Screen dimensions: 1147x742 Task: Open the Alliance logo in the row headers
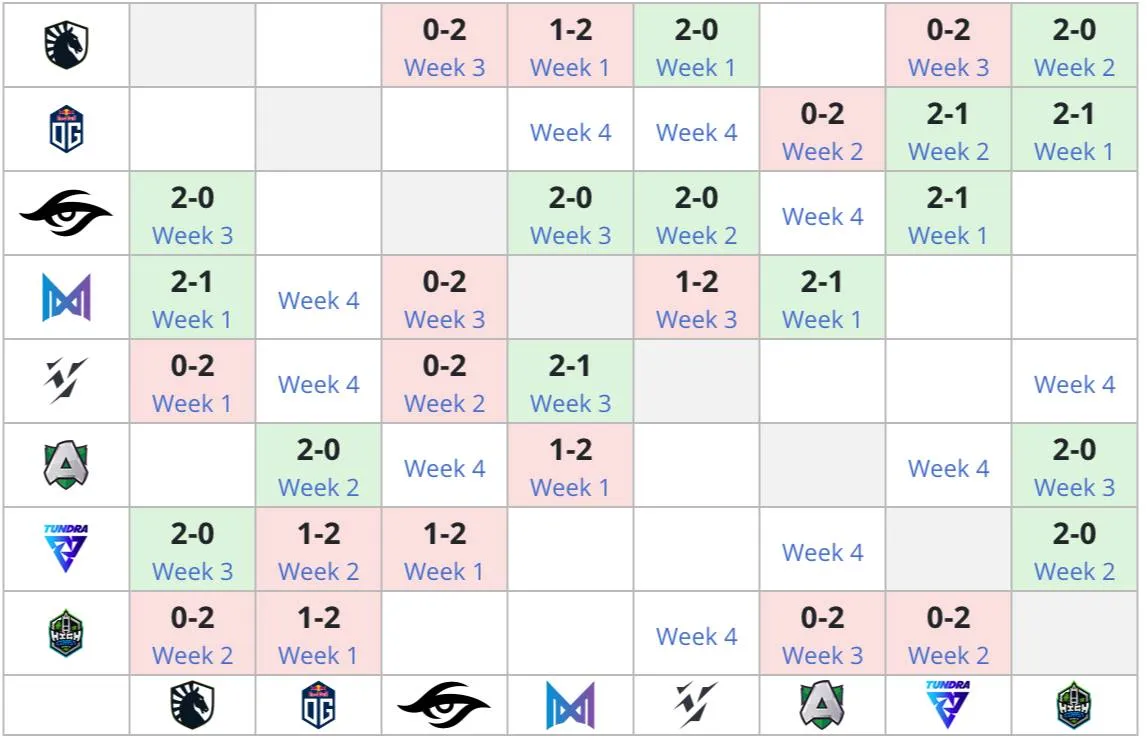(66, 465)
